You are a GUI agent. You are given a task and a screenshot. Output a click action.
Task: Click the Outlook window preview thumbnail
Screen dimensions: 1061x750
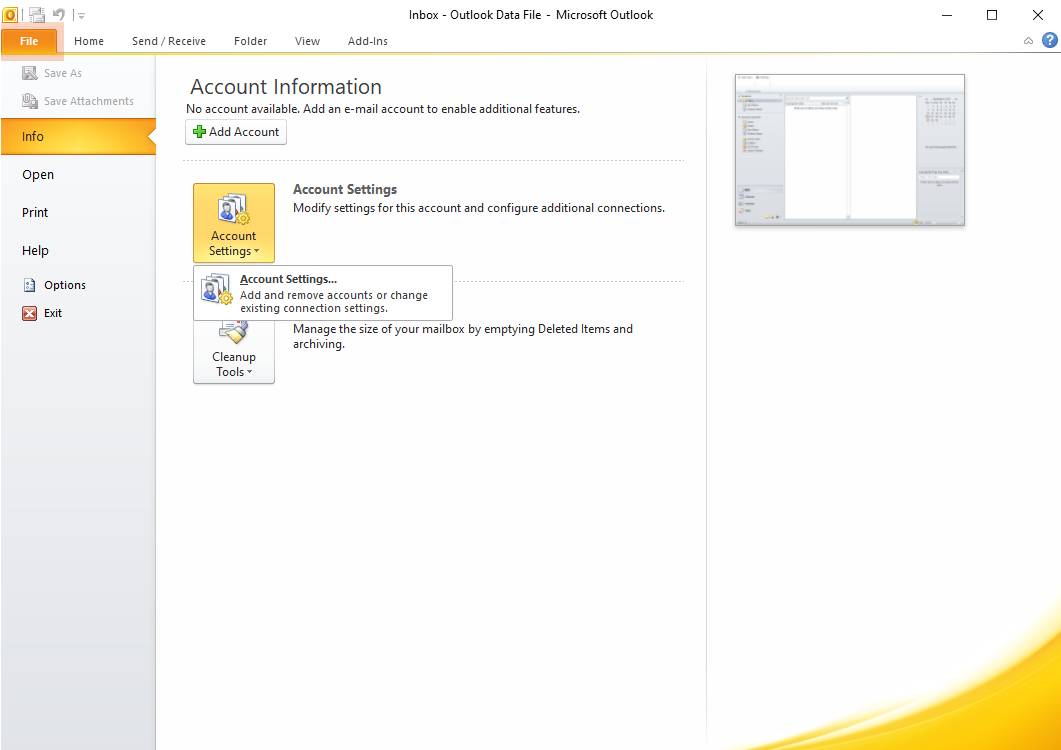point(850,150)
